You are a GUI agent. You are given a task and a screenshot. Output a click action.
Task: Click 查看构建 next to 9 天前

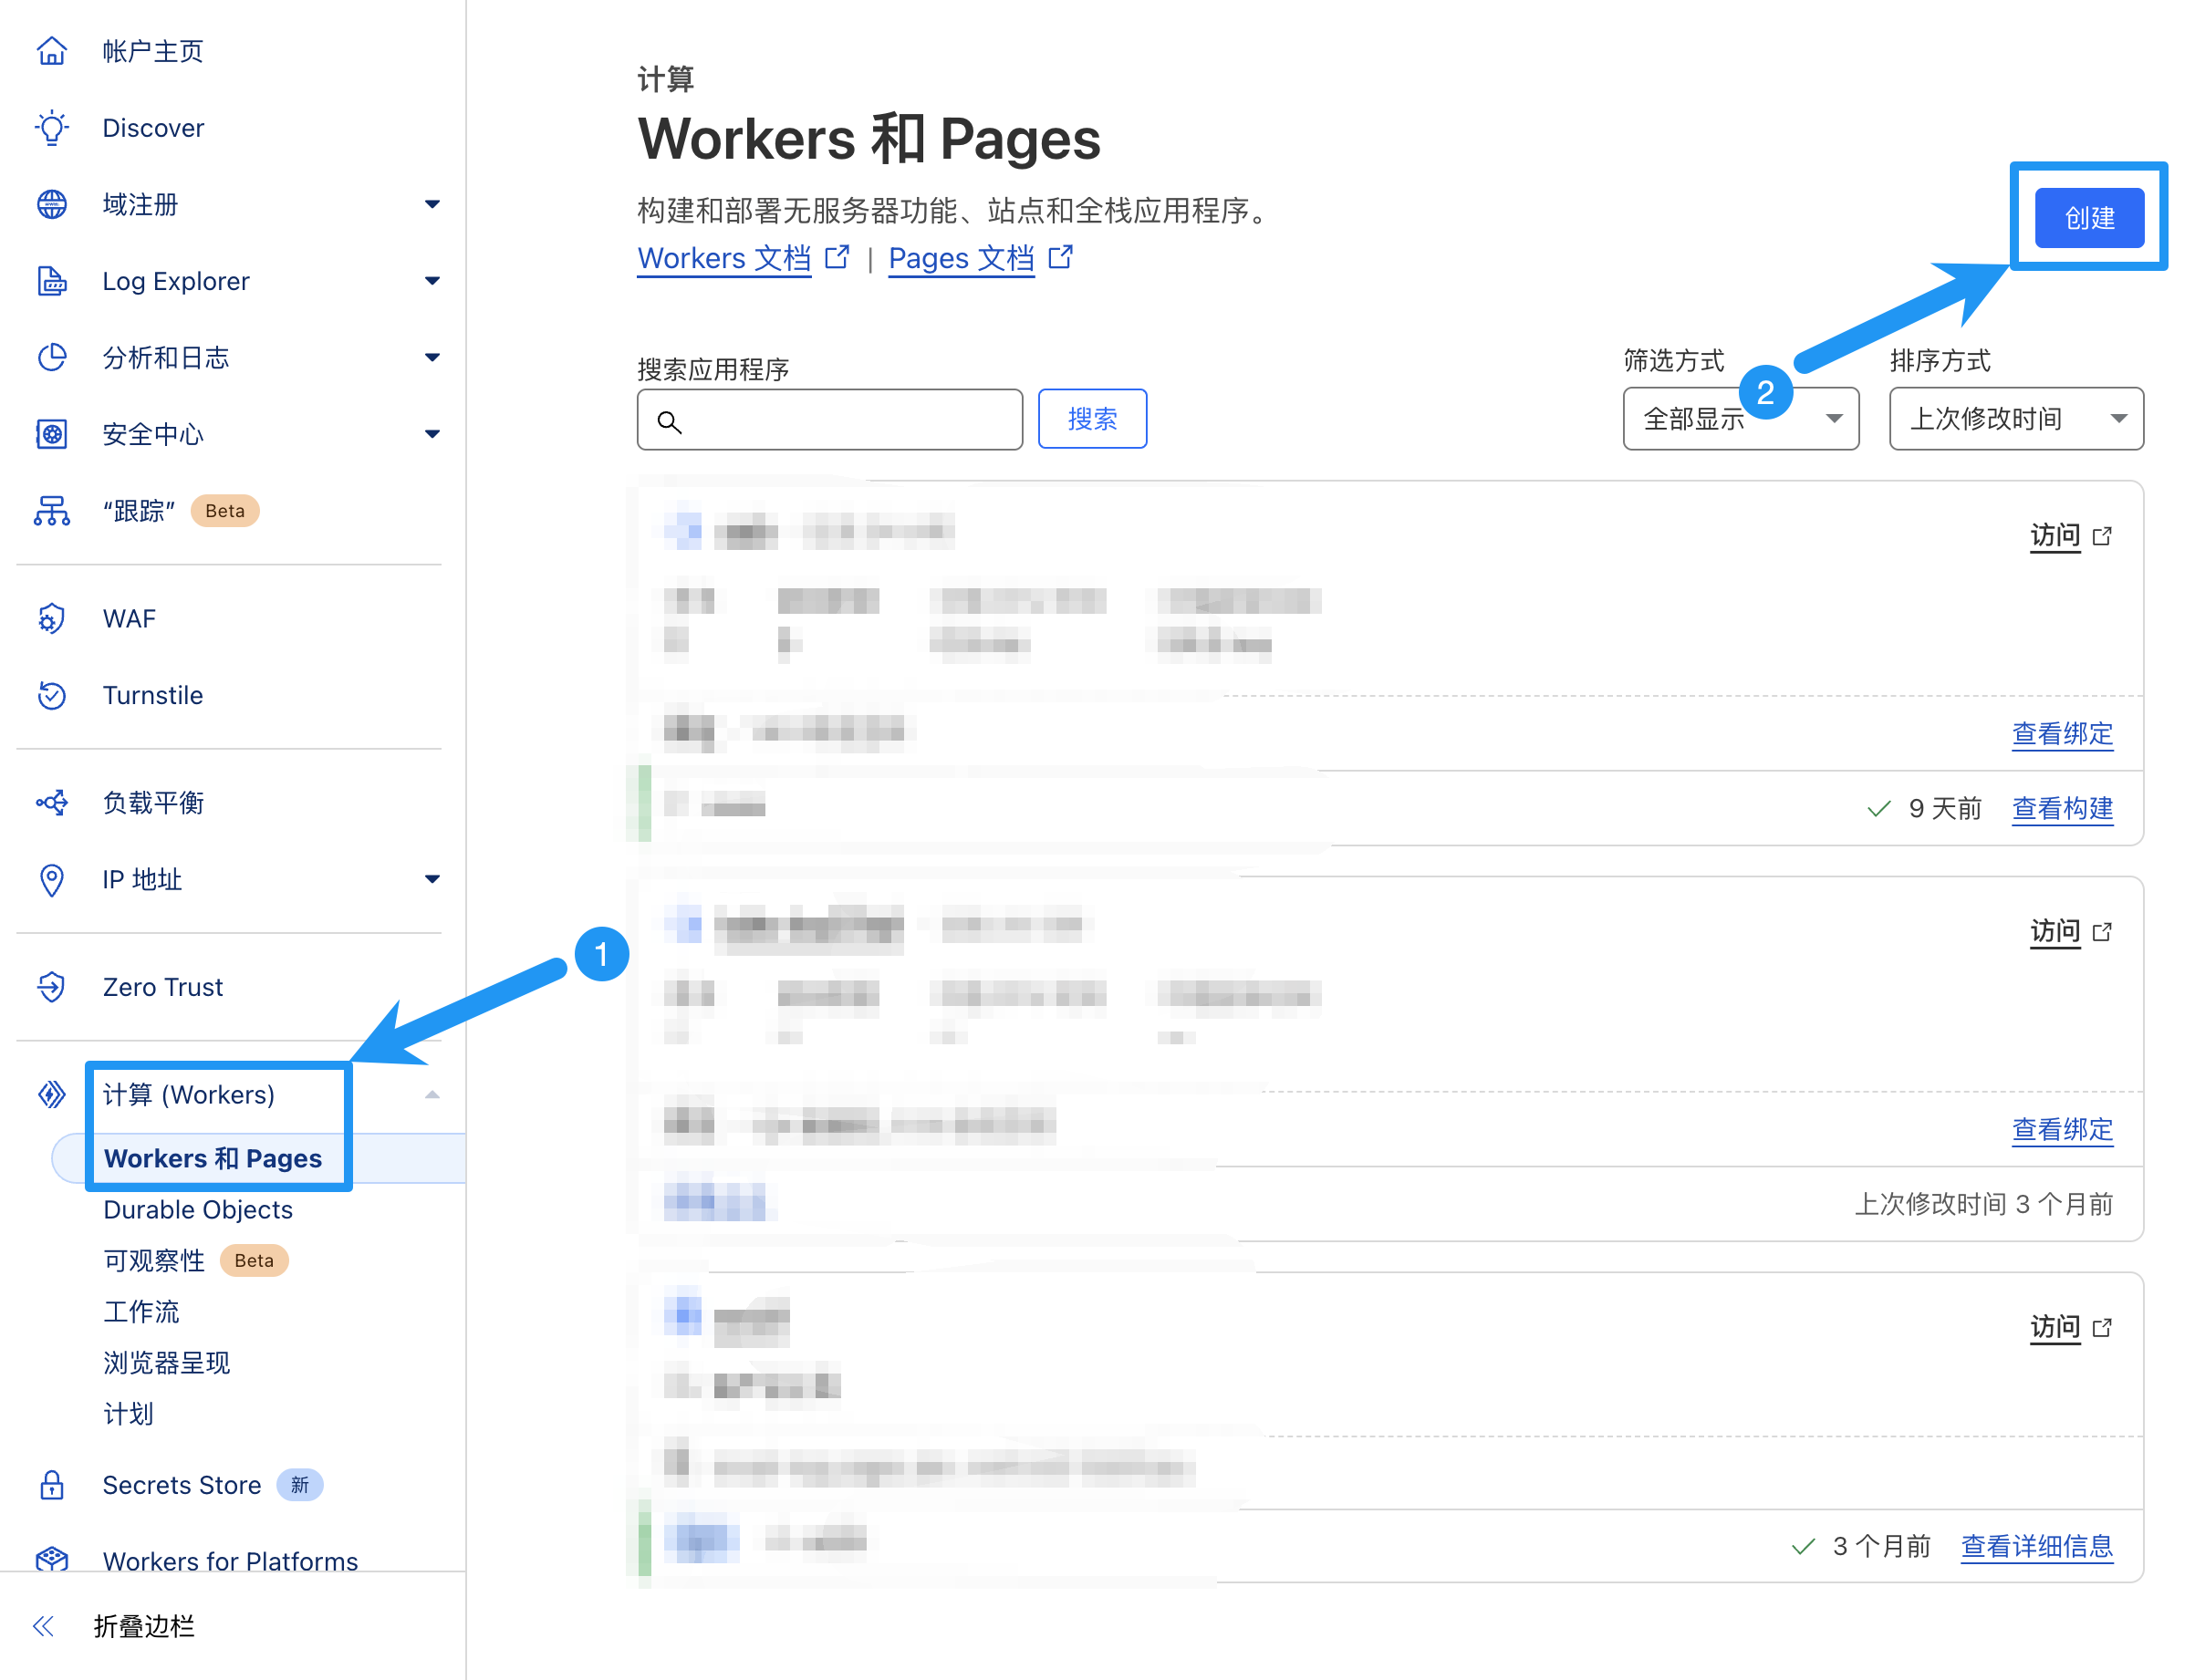coord(2062,808)
